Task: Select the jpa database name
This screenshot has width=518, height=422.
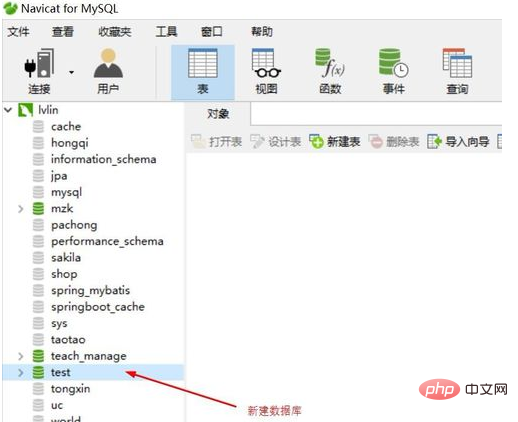Action: pyautogui.click(x=59, y=176)
